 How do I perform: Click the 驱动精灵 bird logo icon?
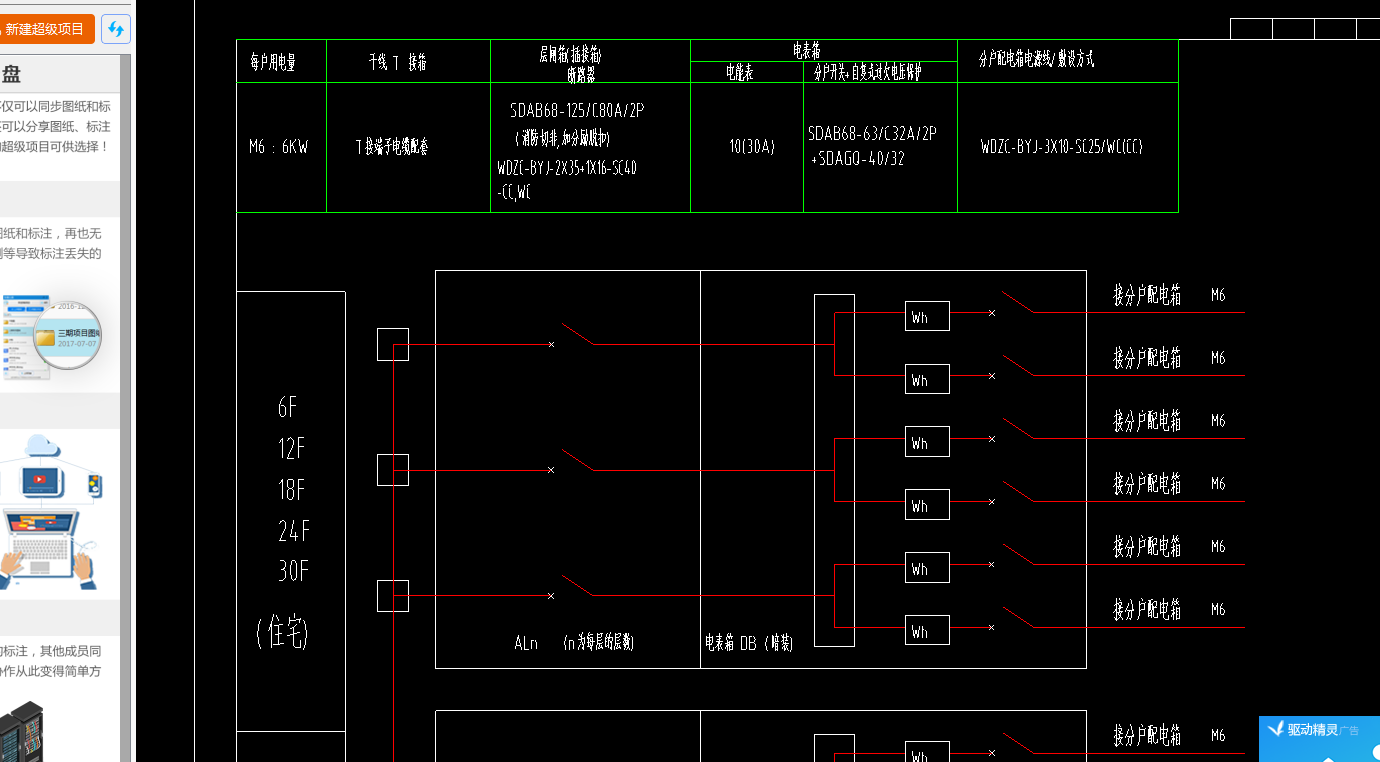click(1275, 729)
